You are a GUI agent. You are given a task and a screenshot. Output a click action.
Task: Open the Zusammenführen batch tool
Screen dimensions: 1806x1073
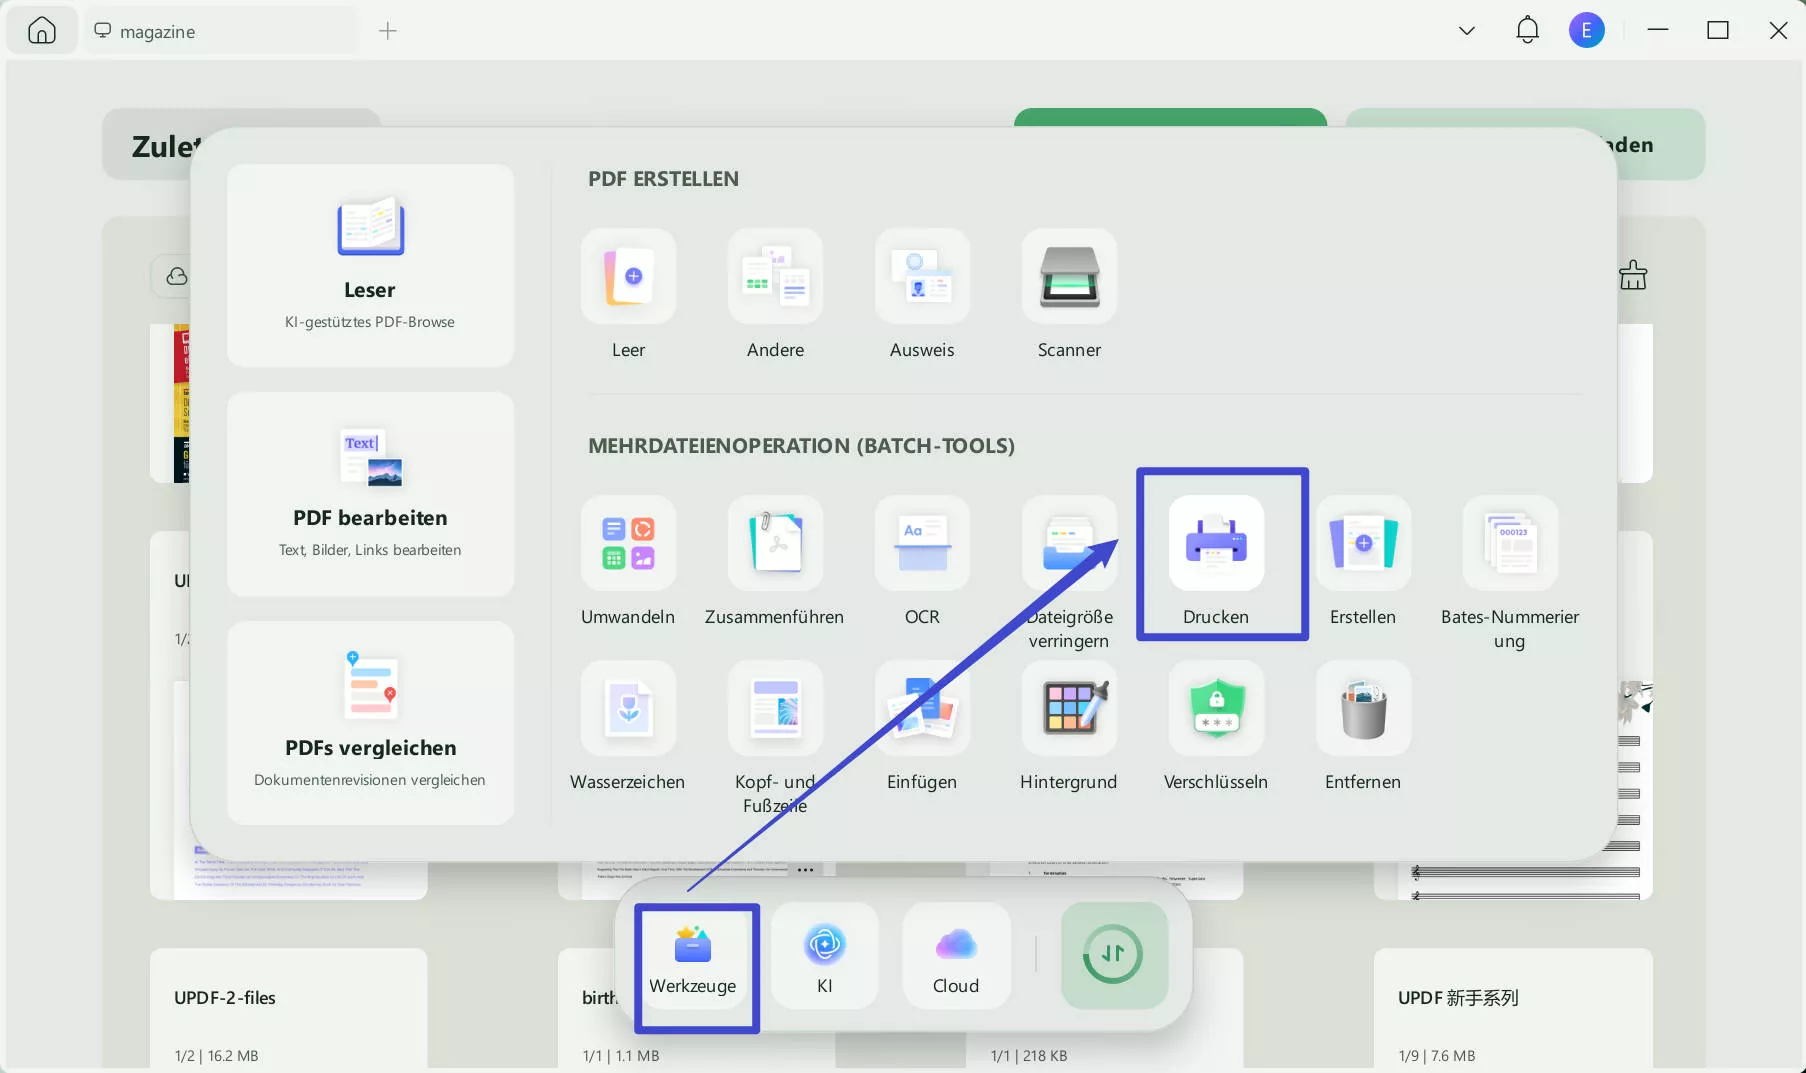[x=775, y=543]
